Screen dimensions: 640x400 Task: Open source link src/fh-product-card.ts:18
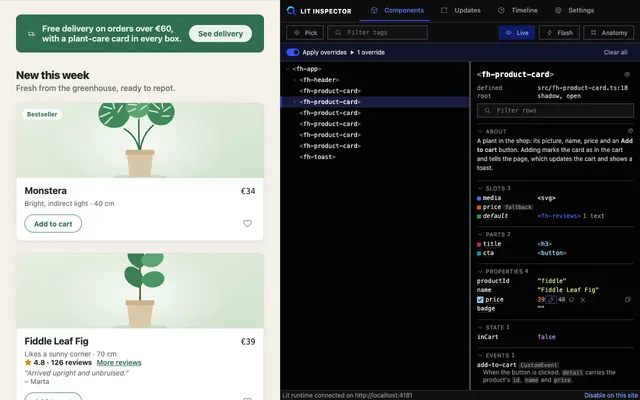coord(582,88)
